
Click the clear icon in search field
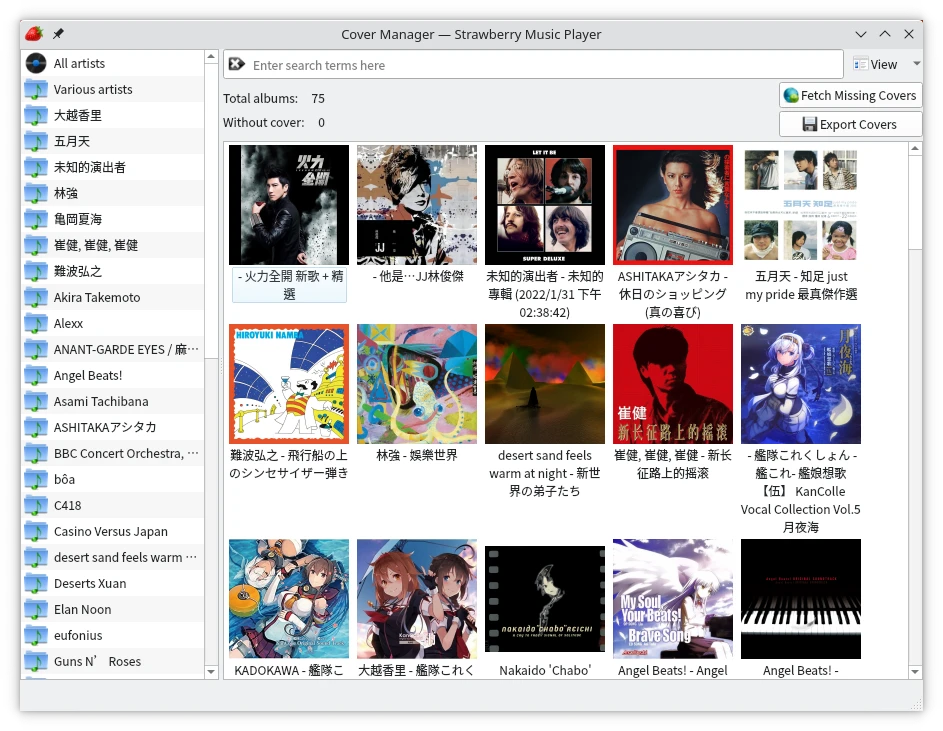(237, 65)
